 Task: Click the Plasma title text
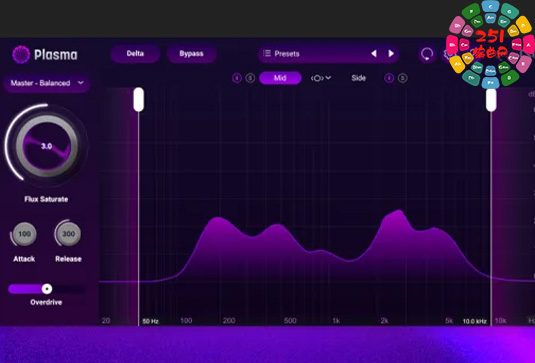[56, 55]
